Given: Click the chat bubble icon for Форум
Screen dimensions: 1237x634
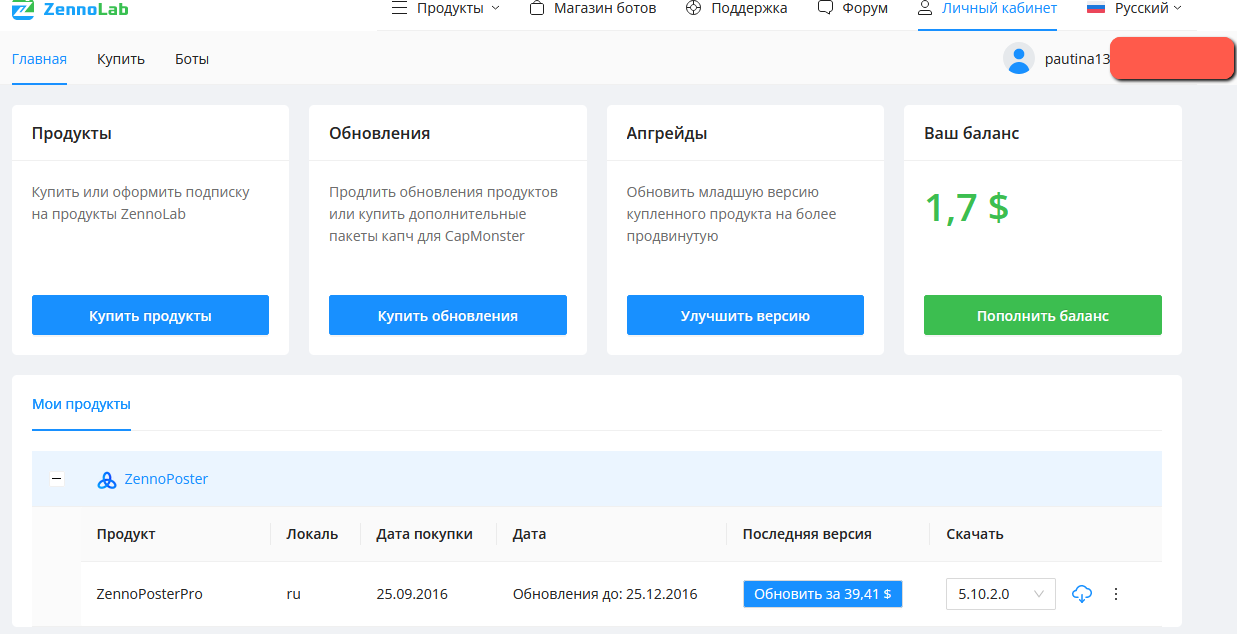Looking at the screenshot, I should point(825,8).
